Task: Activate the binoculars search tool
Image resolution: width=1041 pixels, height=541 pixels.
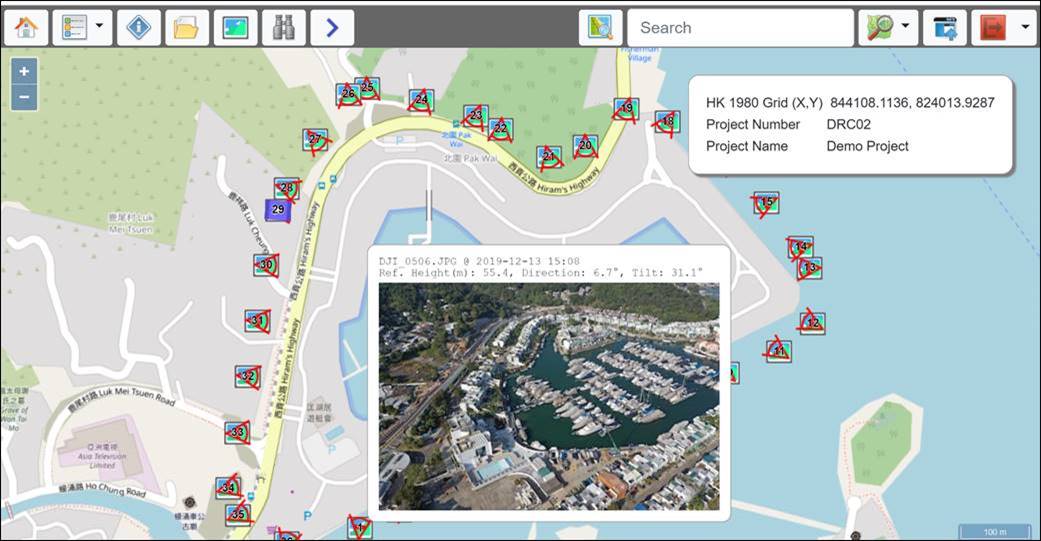Action: click(284, 28)
